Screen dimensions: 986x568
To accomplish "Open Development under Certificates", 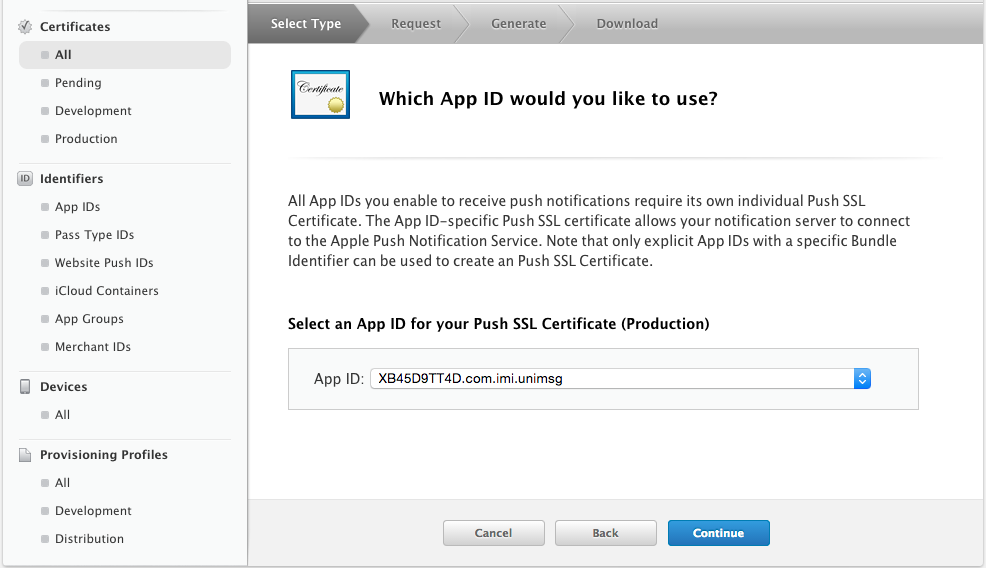I will tap(93, 111).
